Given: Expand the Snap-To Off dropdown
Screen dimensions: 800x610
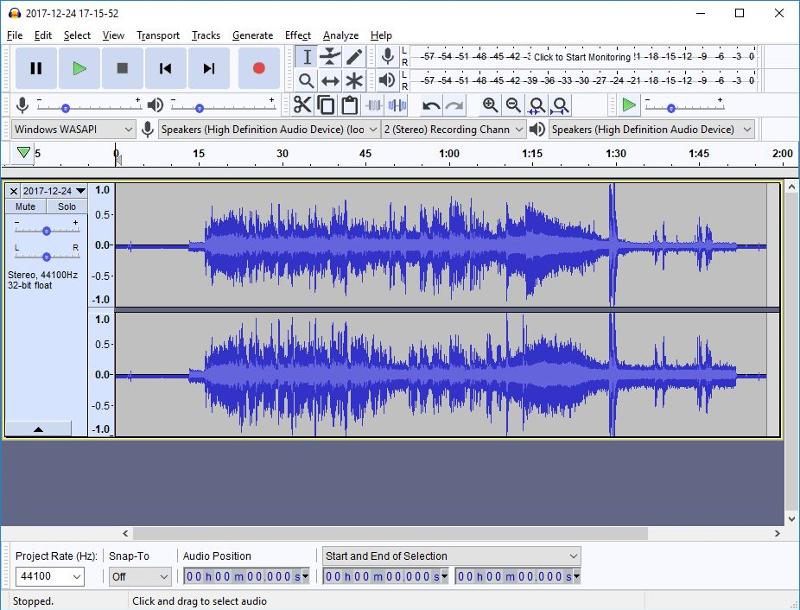Looking at the screenshot, I should 140,577.
